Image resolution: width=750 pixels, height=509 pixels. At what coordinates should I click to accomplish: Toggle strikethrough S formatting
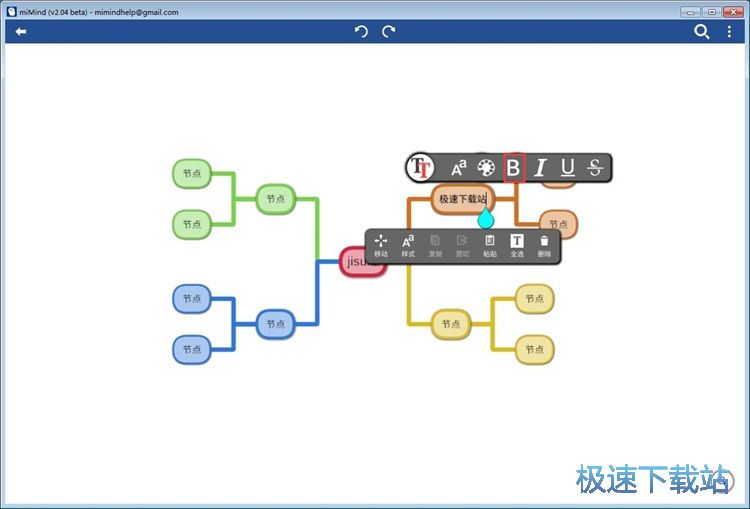595,168
